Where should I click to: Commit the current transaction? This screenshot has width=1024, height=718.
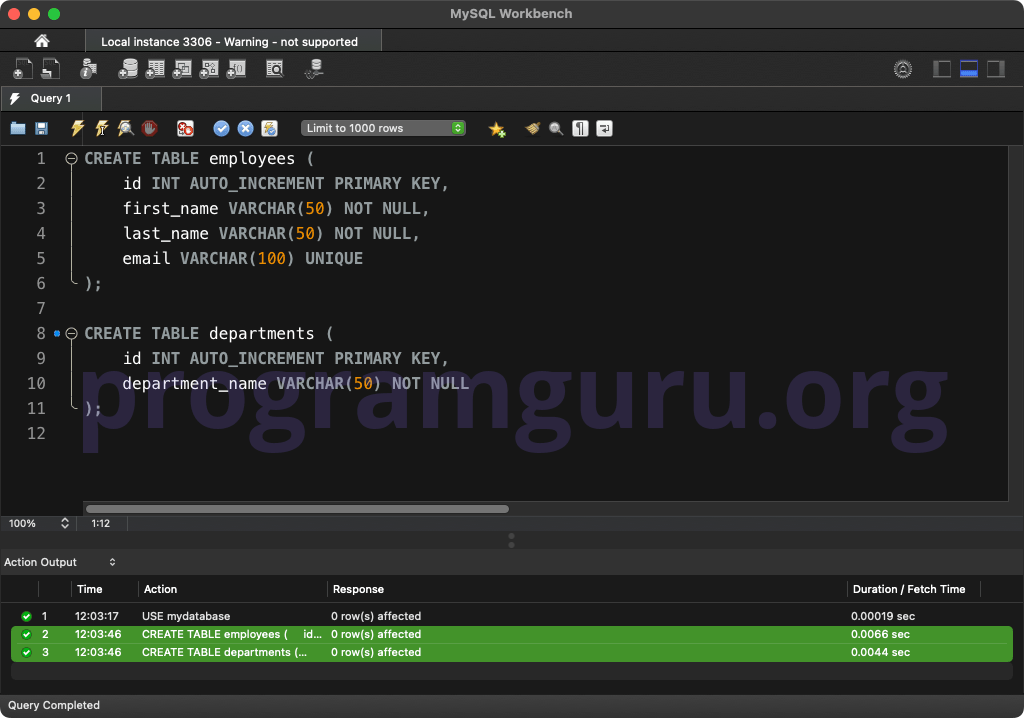coord(221,128)
